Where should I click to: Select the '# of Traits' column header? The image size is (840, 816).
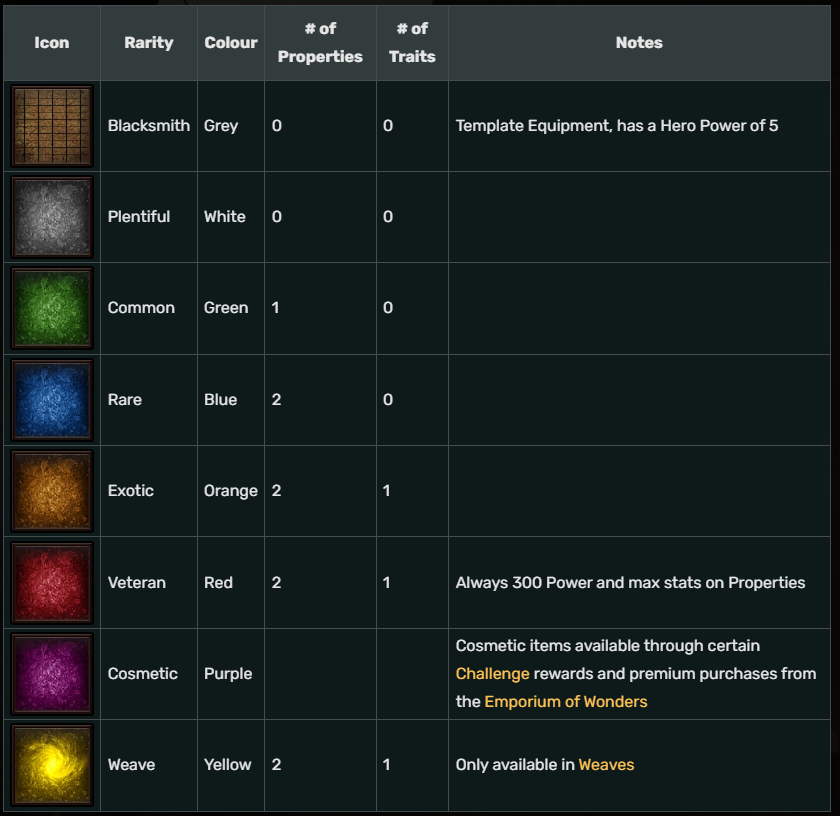[412, 43]
